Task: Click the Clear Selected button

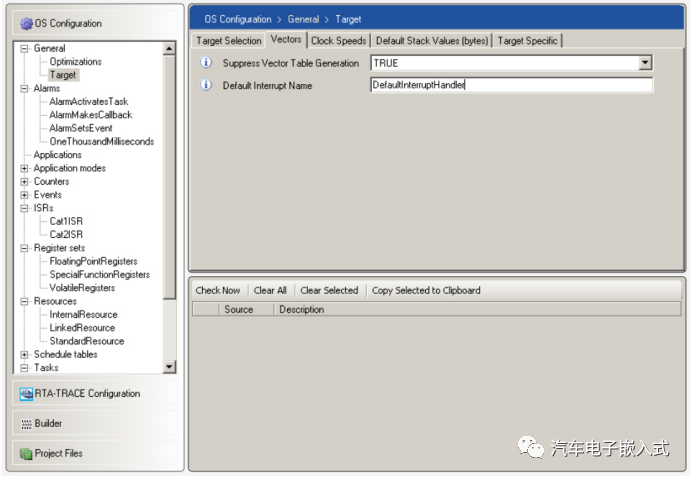Action: 329,290
